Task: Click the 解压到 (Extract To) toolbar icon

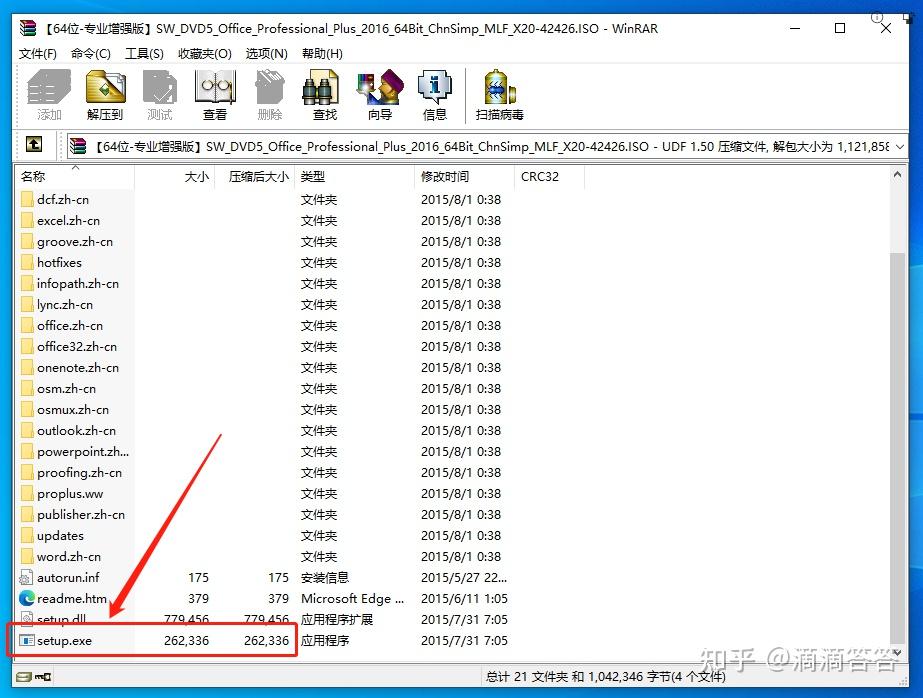Action: pyautogui.click(x=105, y=95)
